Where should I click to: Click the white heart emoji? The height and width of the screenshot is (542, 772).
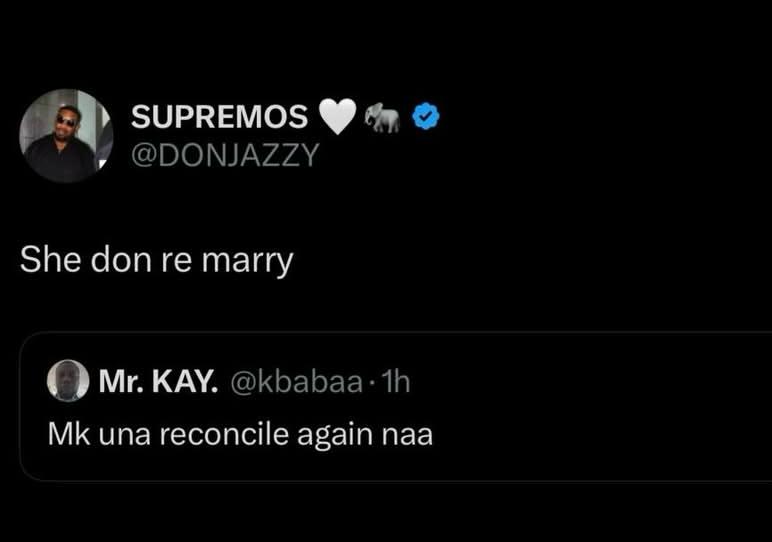(337, 119)
